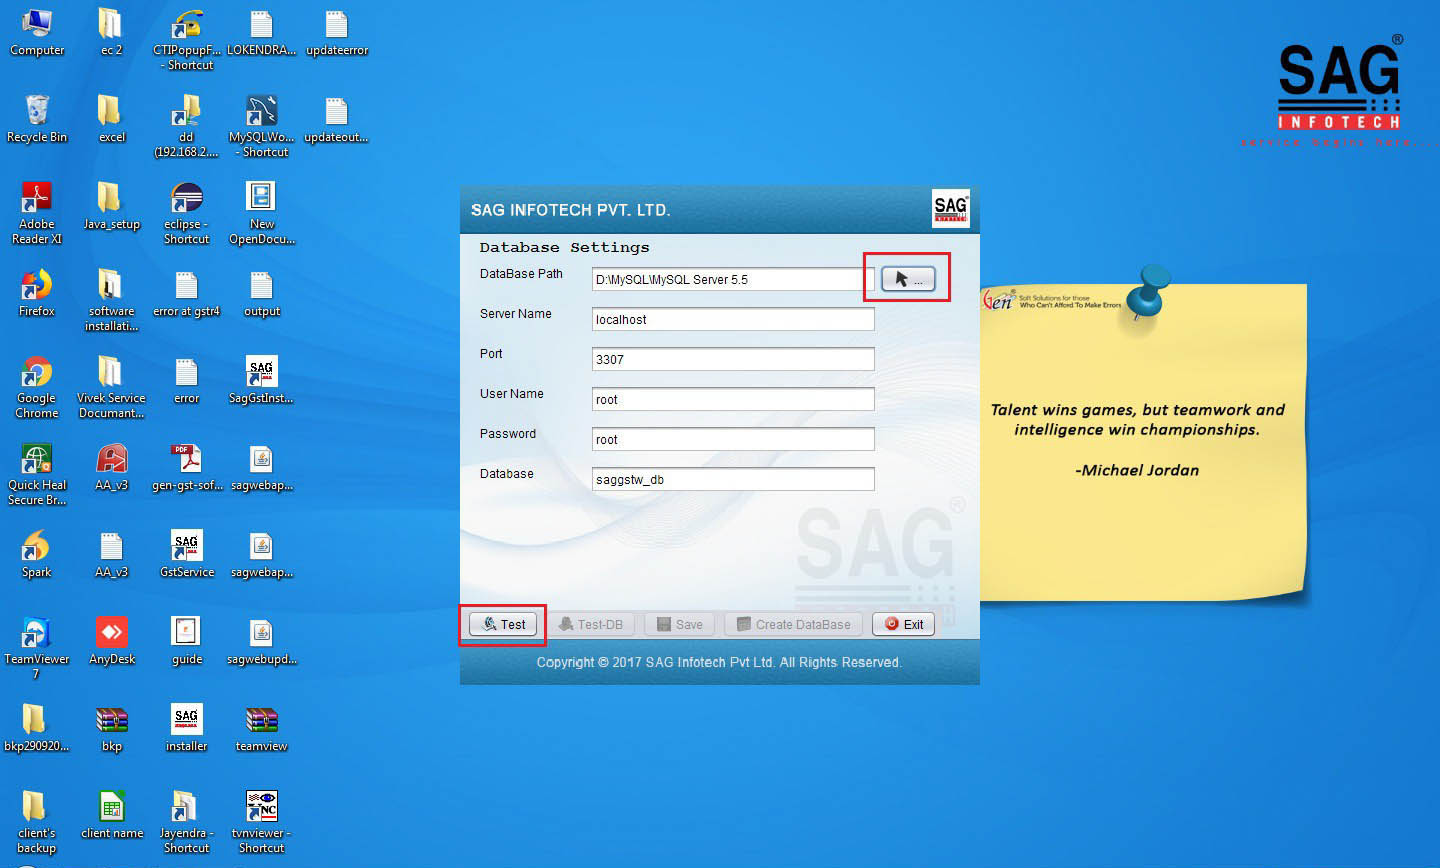Click the DataBase Path text field
Image resolution: width=1440 pixels, height=868 pixels.
727,279
